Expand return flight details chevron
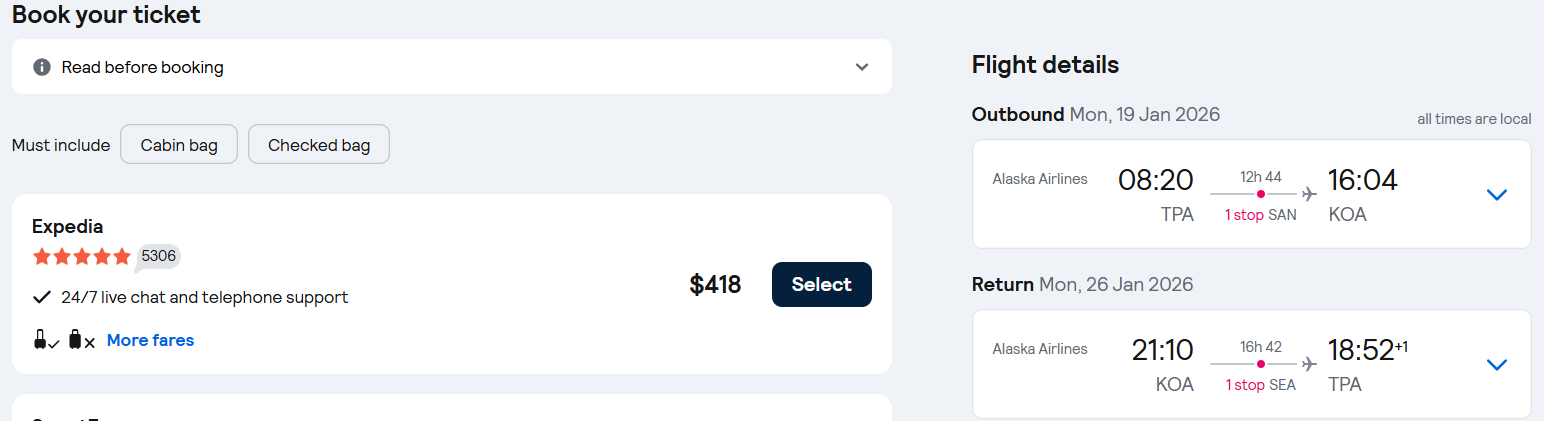Image resolution: width=1544 pixels, height=421 pixels. click(x=1496, y=365)
